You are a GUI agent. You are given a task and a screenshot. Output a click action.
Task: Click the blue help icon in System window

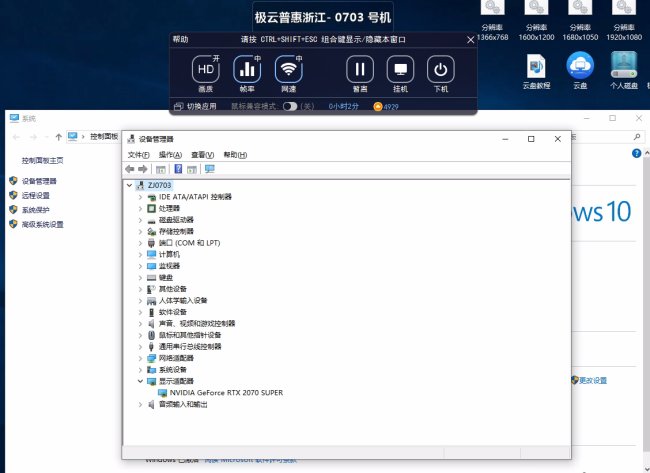tap(636, 153)
